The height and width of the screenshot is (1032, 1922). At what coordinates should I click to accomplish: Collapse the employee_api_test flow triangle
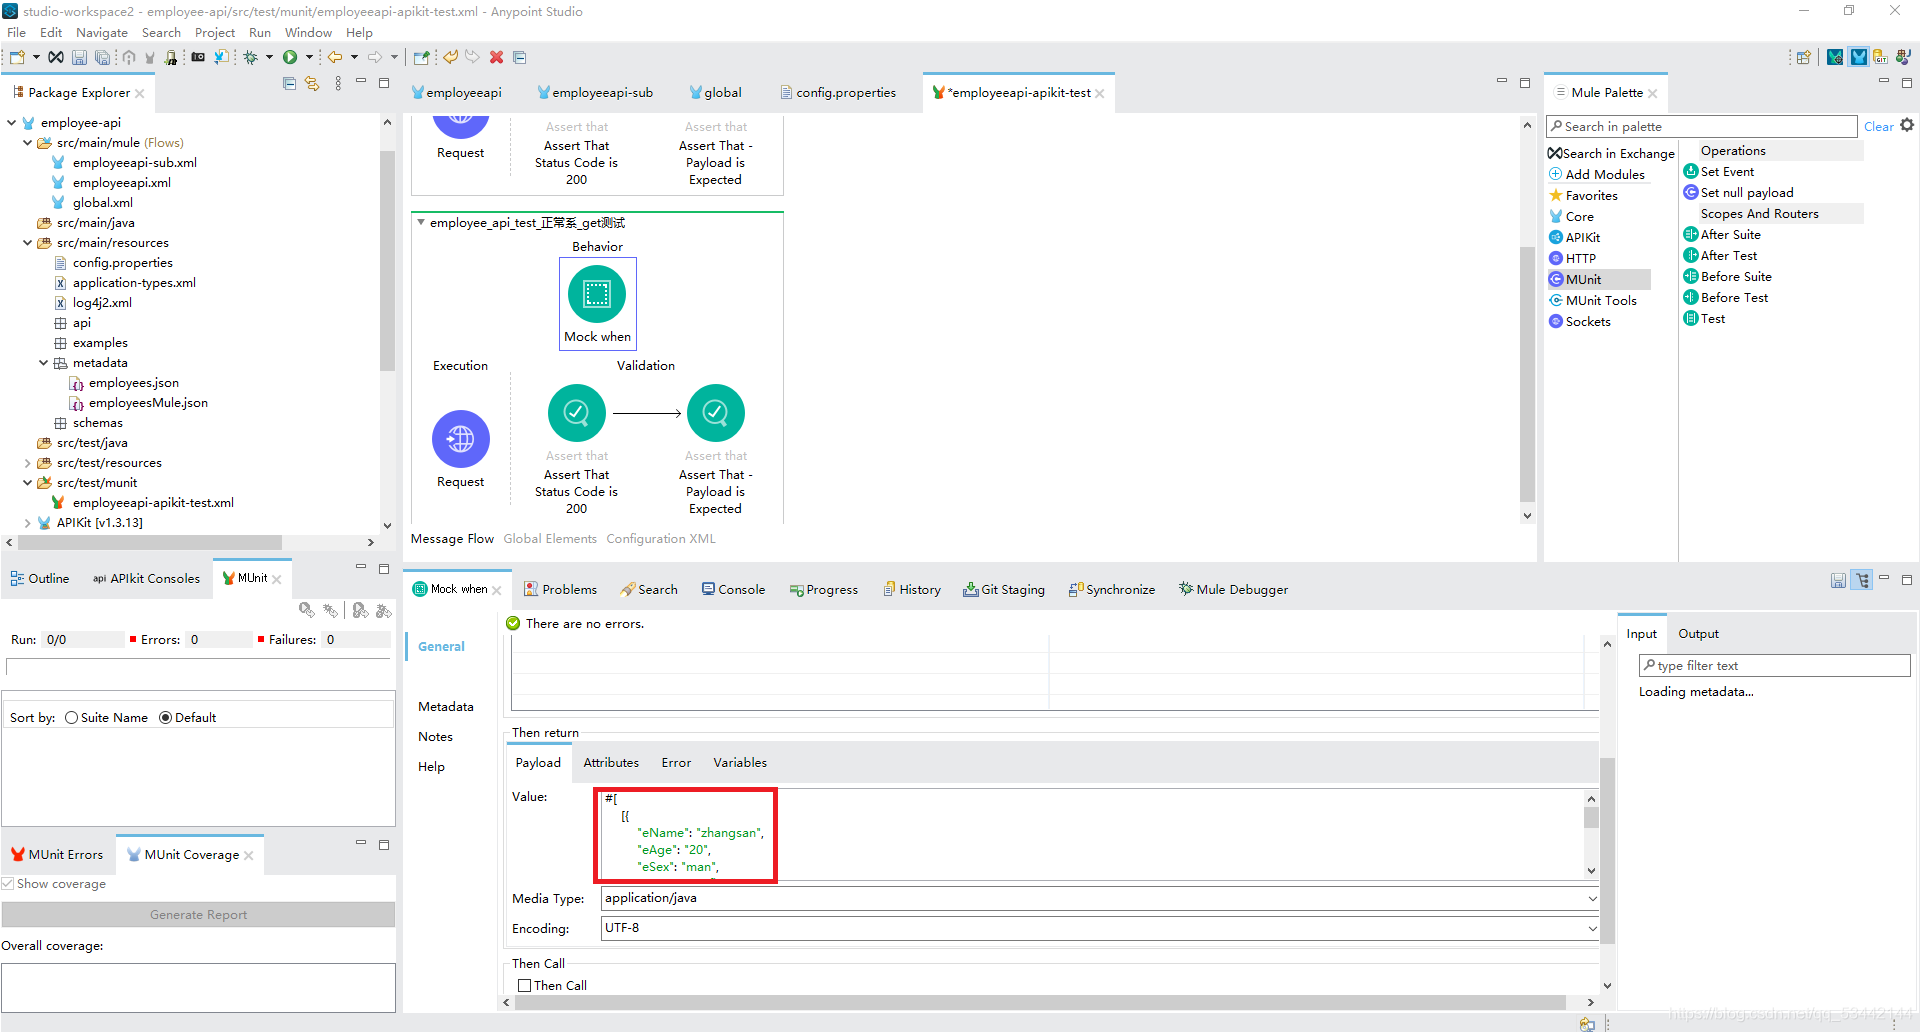421,222
